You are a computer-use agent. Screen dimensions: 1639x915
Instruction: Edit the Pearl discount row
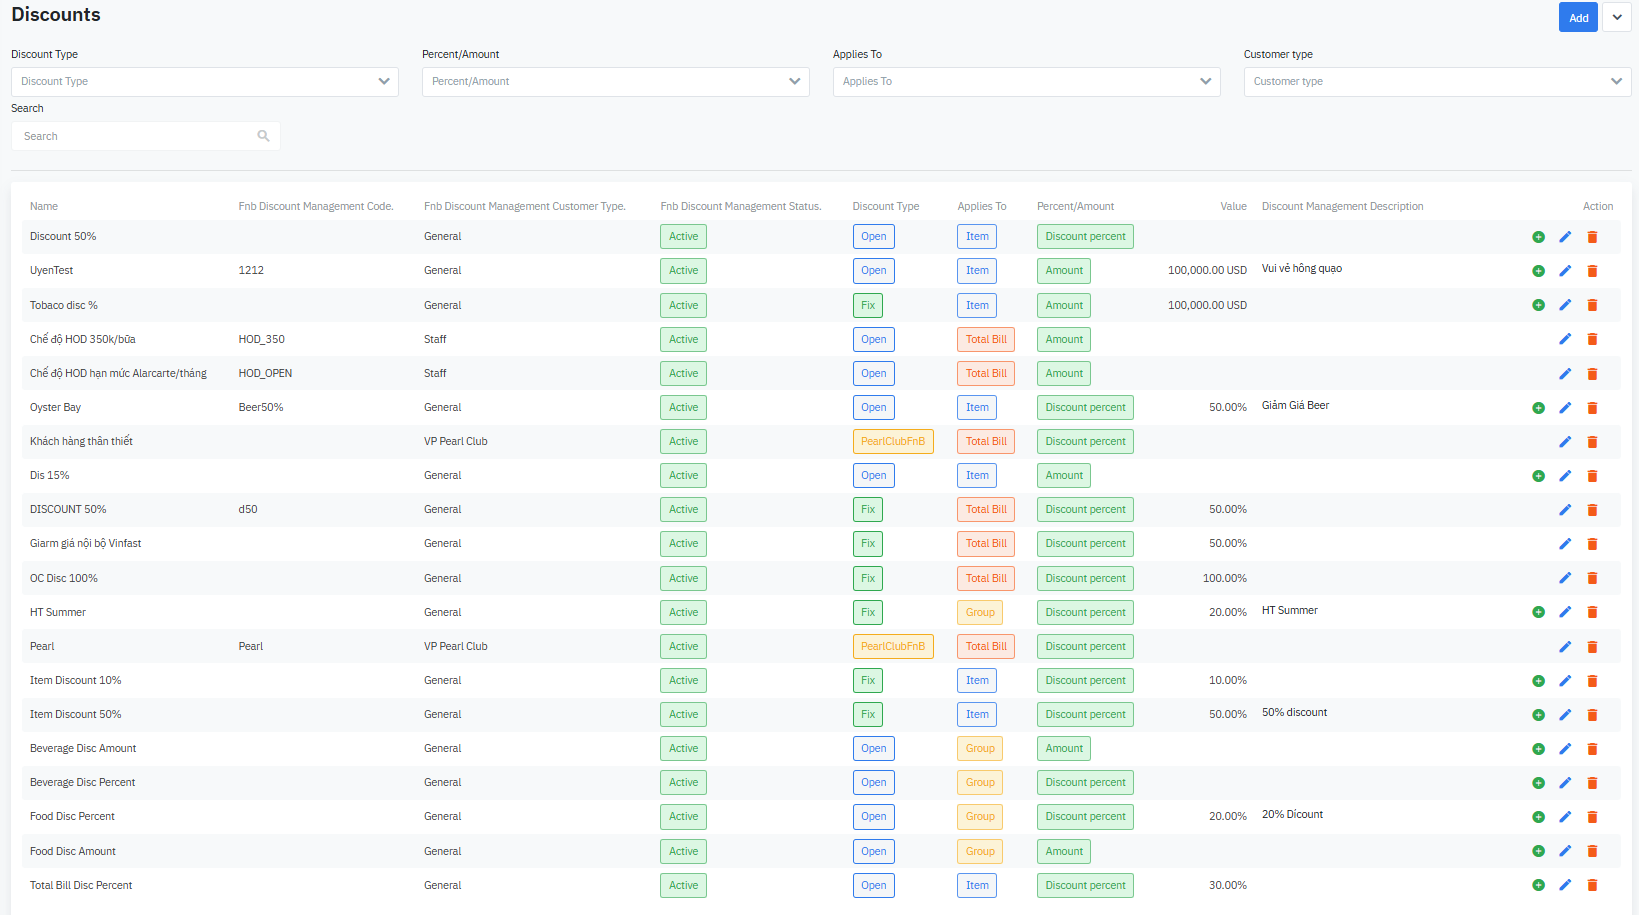pyautogui.click(x=1565, y=647)
